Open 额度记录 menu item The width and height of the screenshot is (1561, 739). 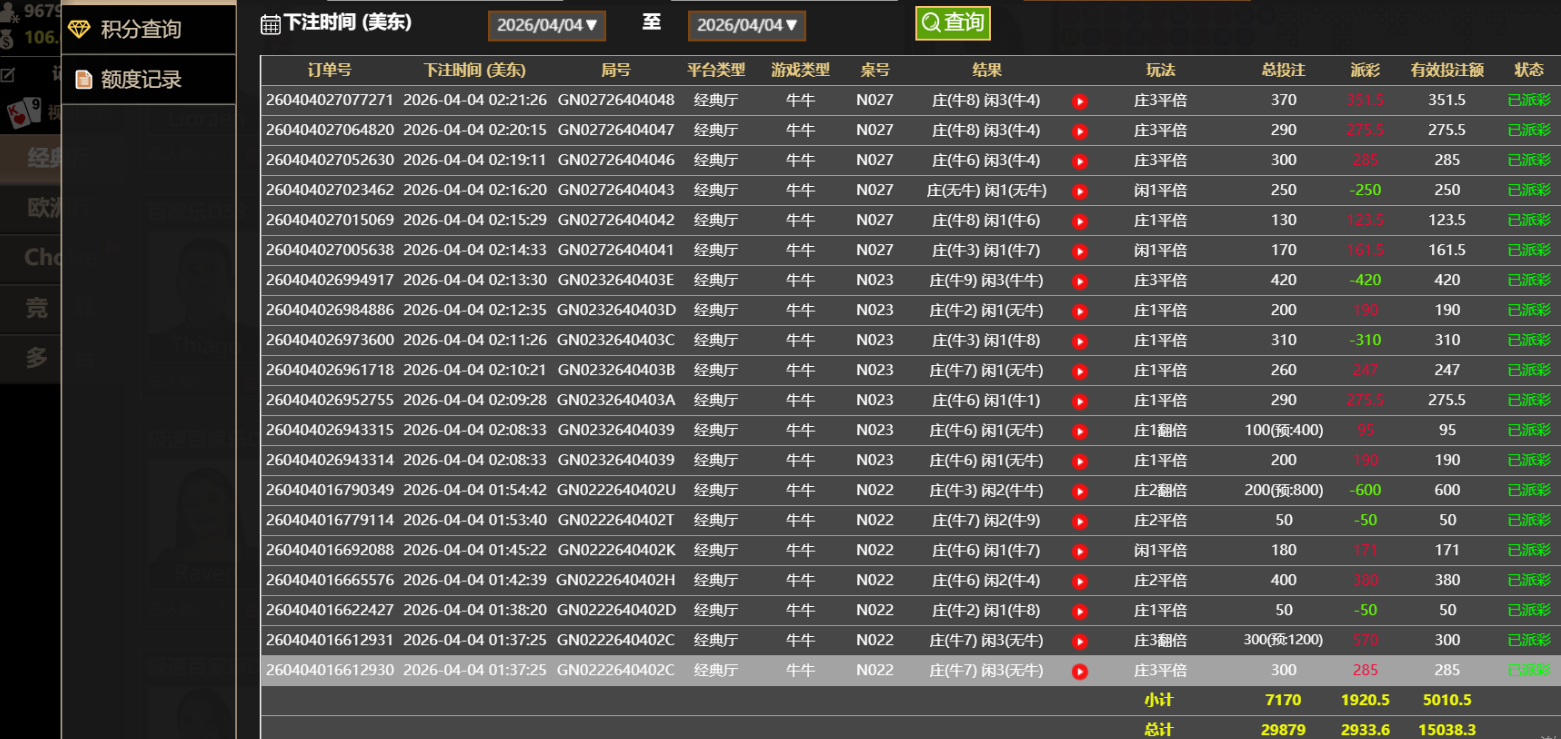click(141, 80)
